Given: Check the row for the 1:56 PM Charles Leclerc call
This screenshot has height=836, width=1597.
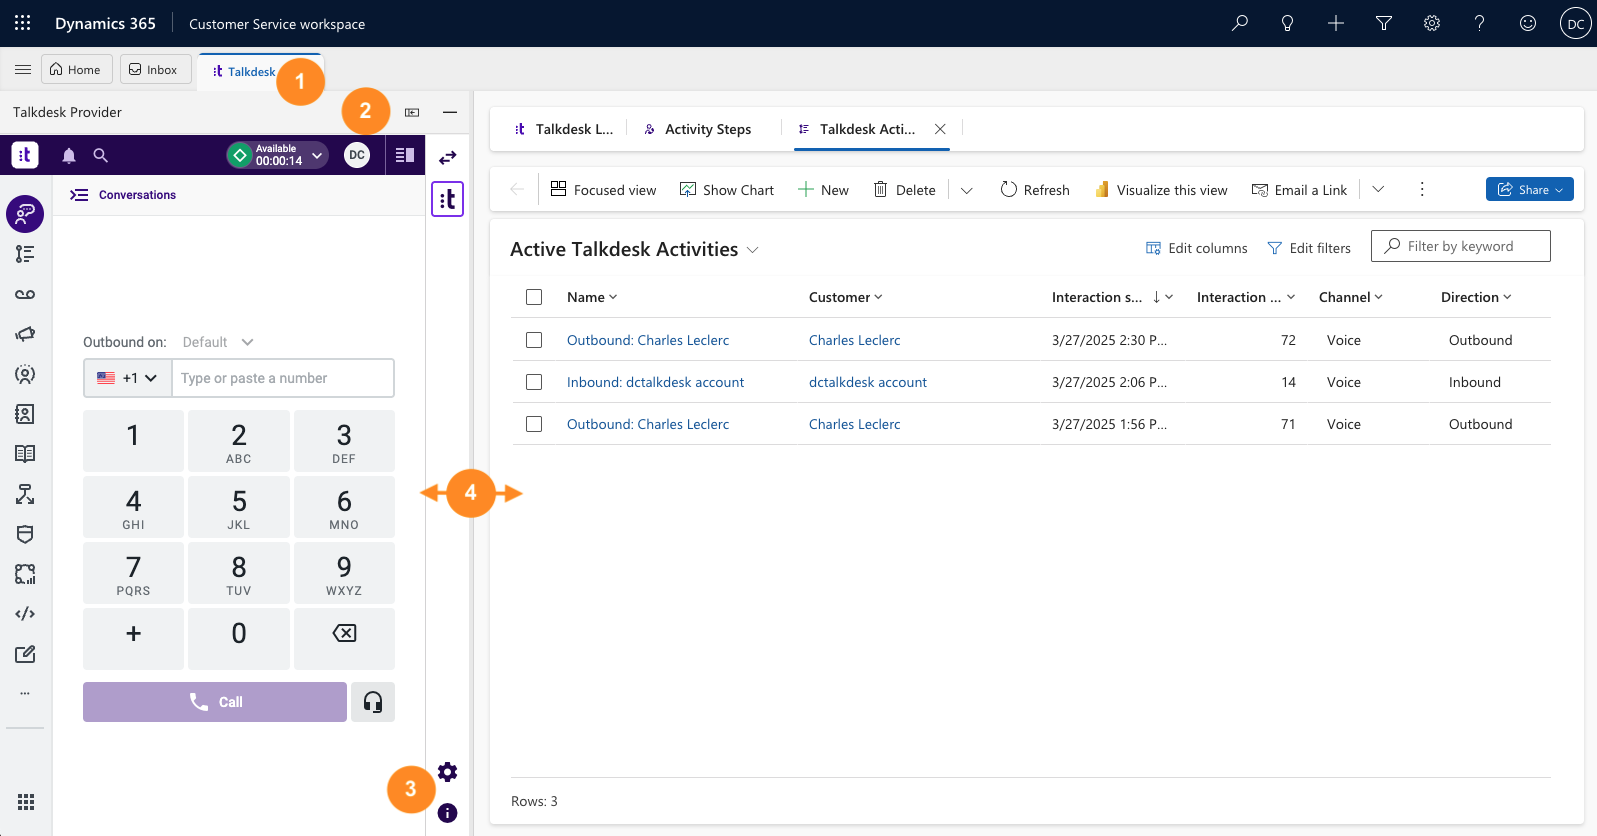Looking at the screenshot, I should 534,424.
